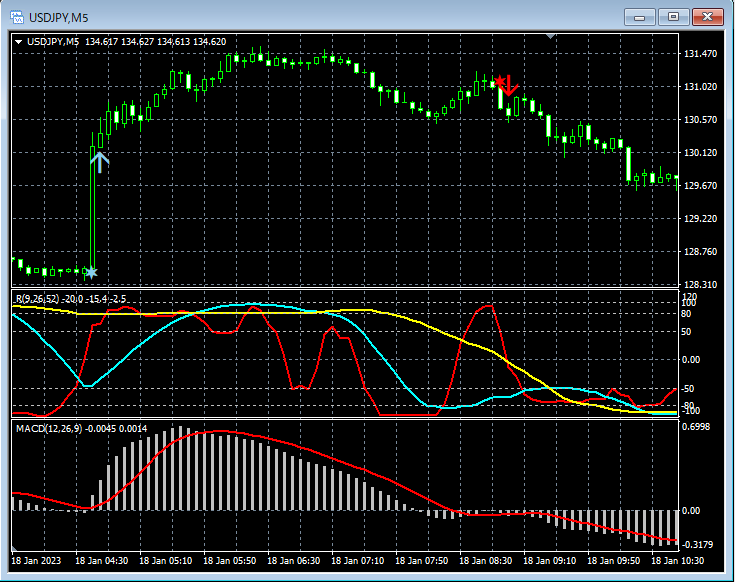This screenshot has height=582, width=736.
Task: Select the red star marker near the peak
Action: [x=498, y=80]
